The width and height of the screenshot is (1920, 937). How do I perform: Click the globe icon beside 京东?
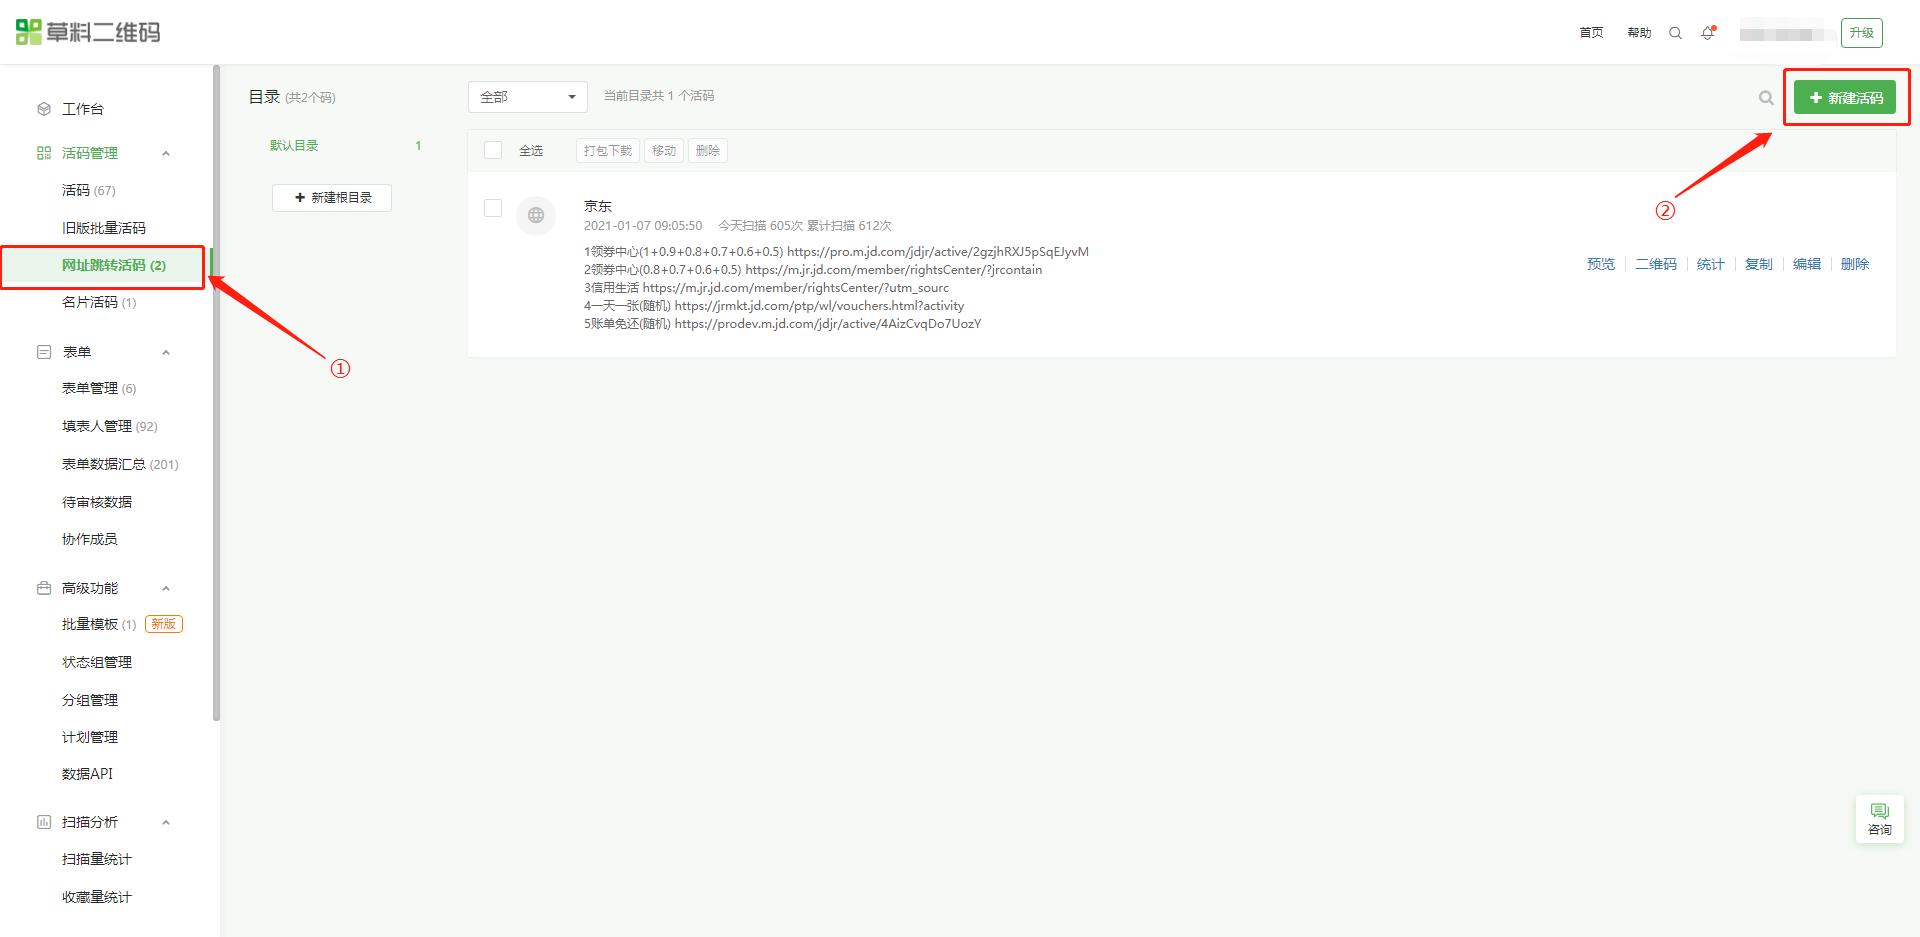click(x=536, y=215)
